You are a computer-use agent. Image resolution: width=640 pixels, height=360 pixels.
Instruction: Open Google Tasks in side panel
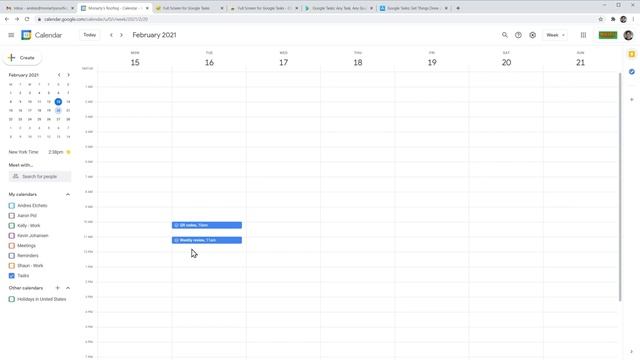coord(632,71)
